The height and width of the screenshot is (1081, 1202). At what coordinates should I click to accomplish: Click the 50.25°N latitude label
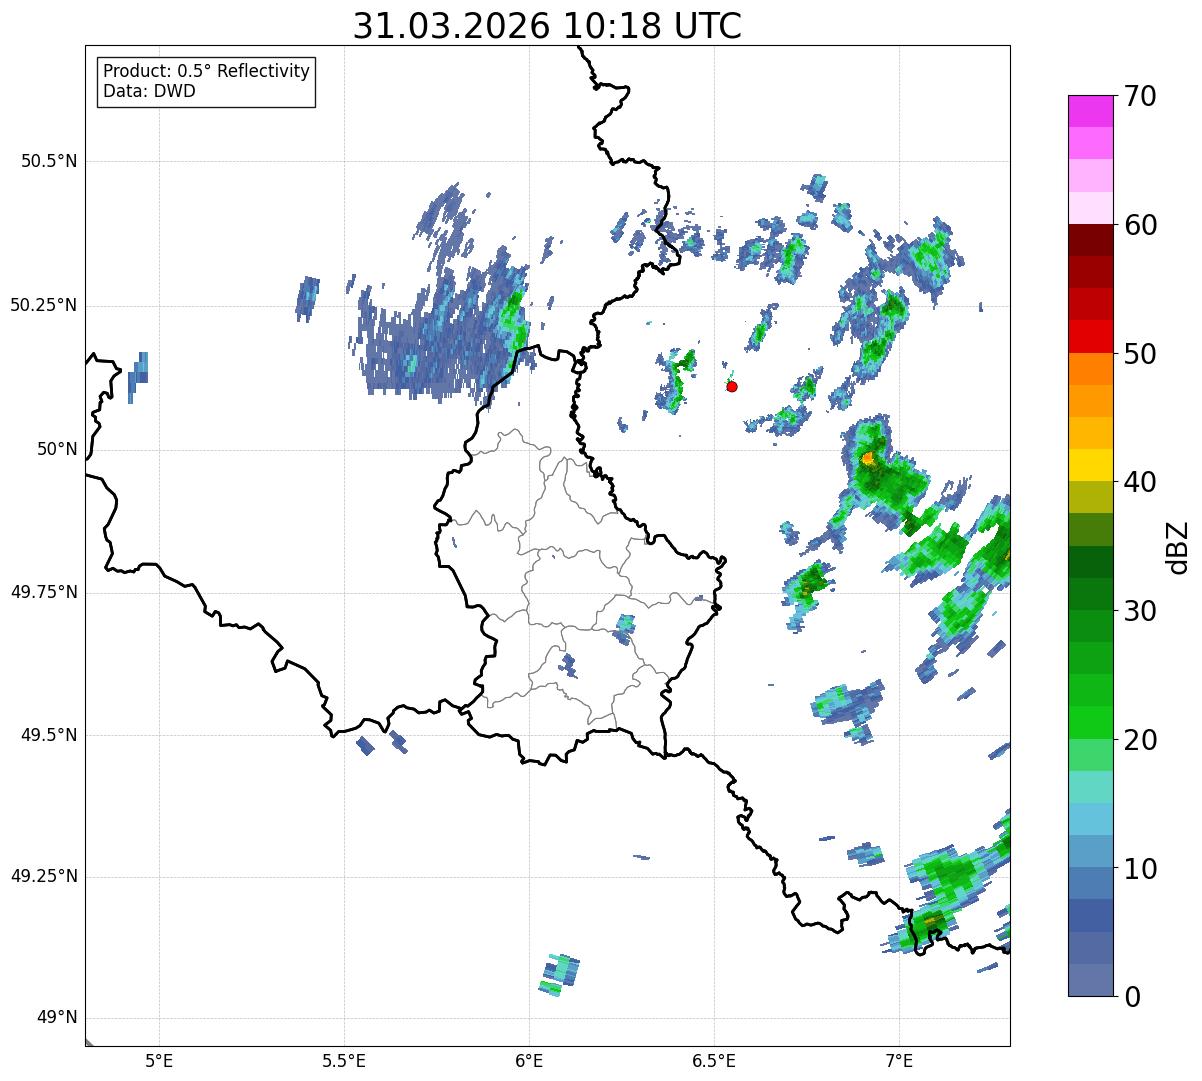(44, 305)
